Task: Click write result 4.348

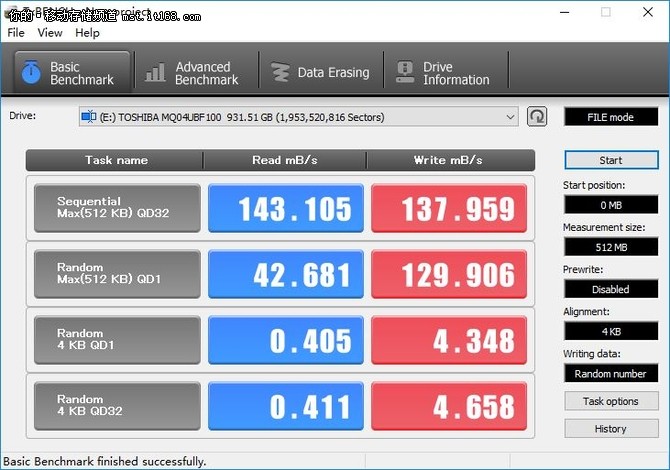Action: 449,340
